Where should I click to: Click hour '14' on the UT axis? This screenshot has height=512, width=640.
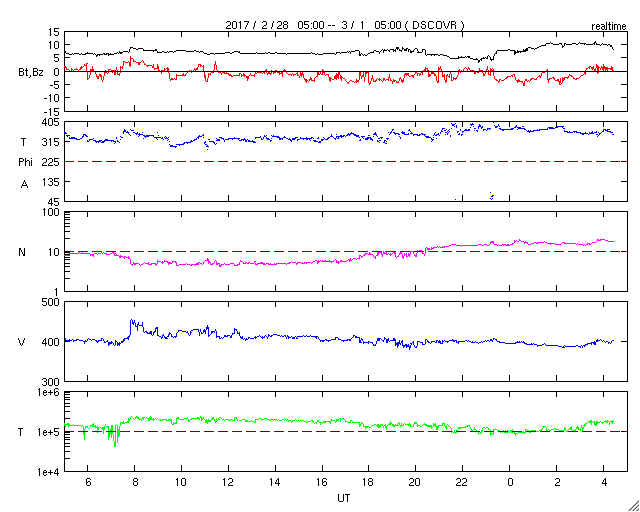coord(275,483)
